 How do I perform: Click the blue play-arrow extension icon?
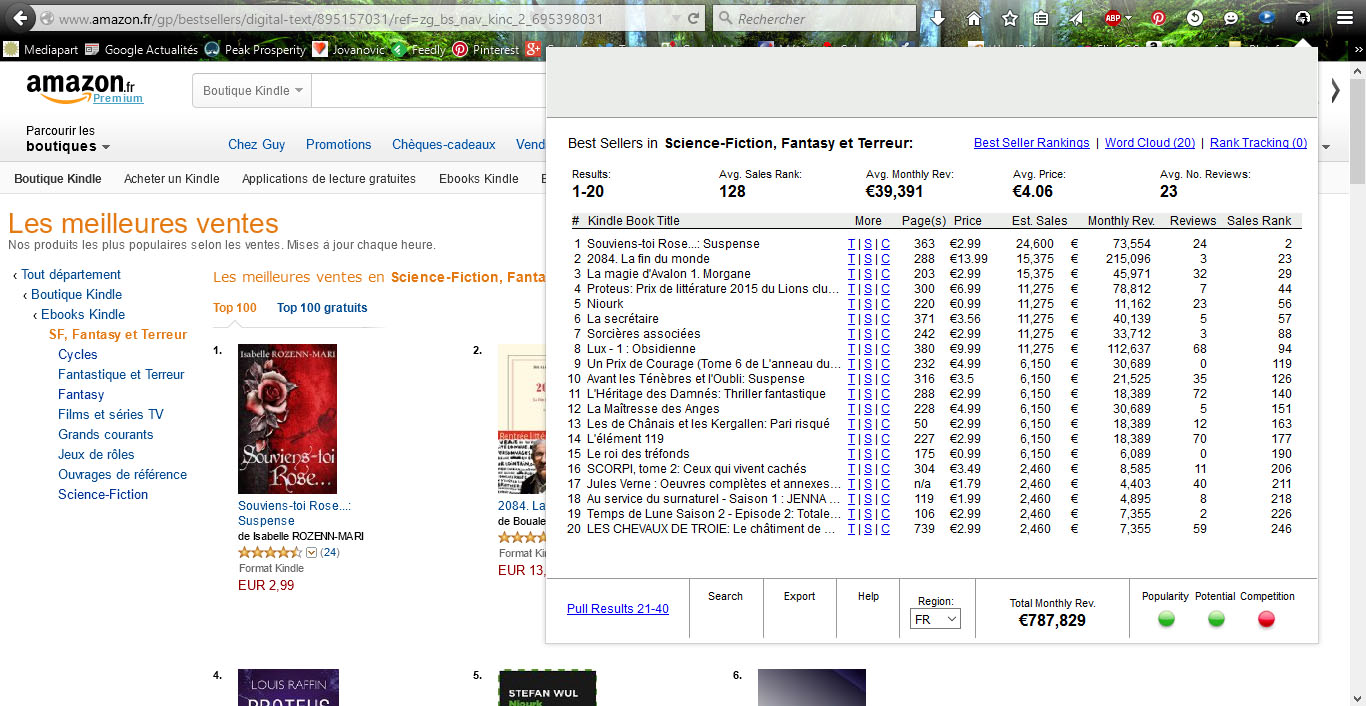point(1266,18)
